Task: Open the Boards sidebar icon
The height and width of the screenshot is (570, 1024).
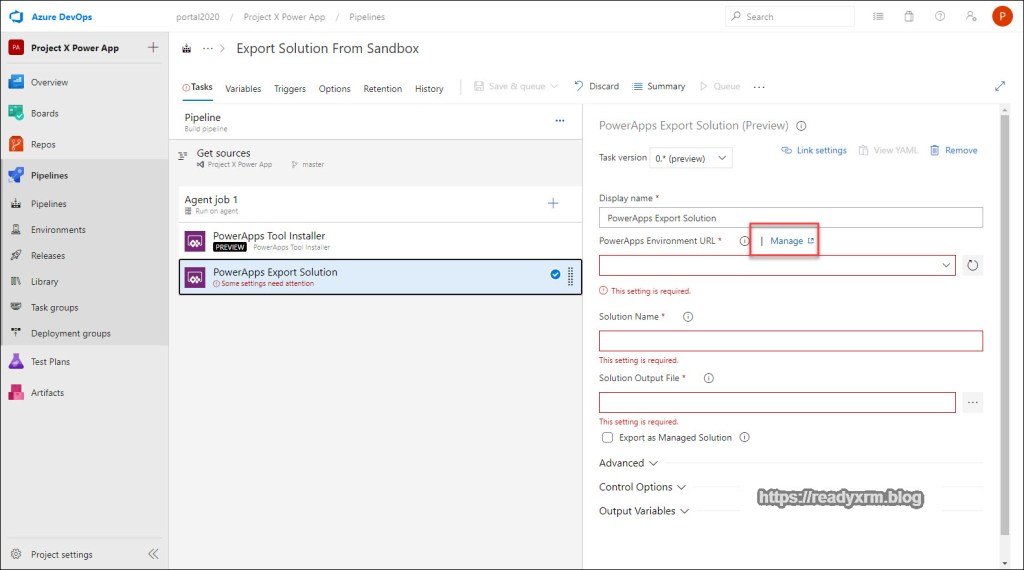Action: [x=16, y=113]
